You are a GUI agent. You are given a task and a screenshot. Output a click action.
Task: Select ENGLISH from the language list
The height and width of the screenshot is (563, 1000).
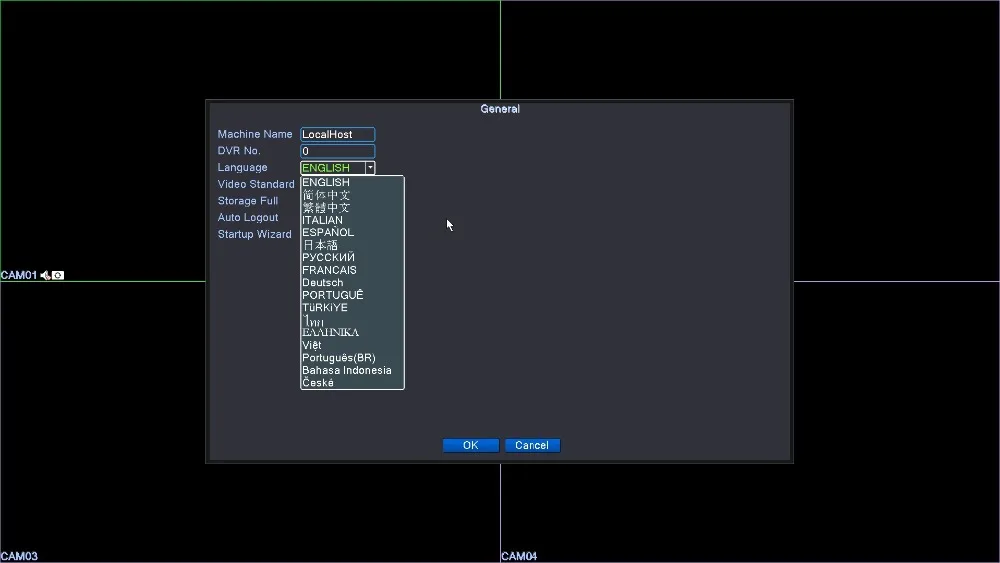326,183
